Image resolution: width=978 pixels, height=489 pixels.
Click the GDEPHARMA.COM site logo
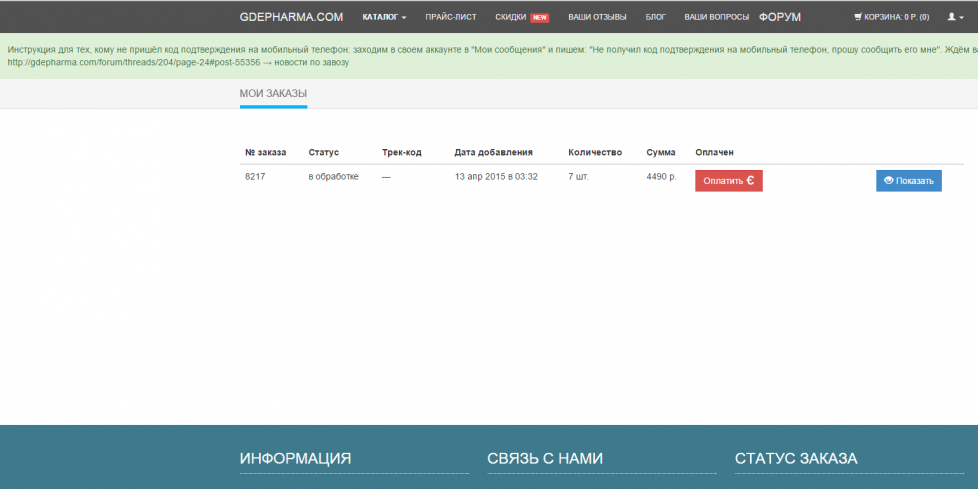[x=291, y=17]
